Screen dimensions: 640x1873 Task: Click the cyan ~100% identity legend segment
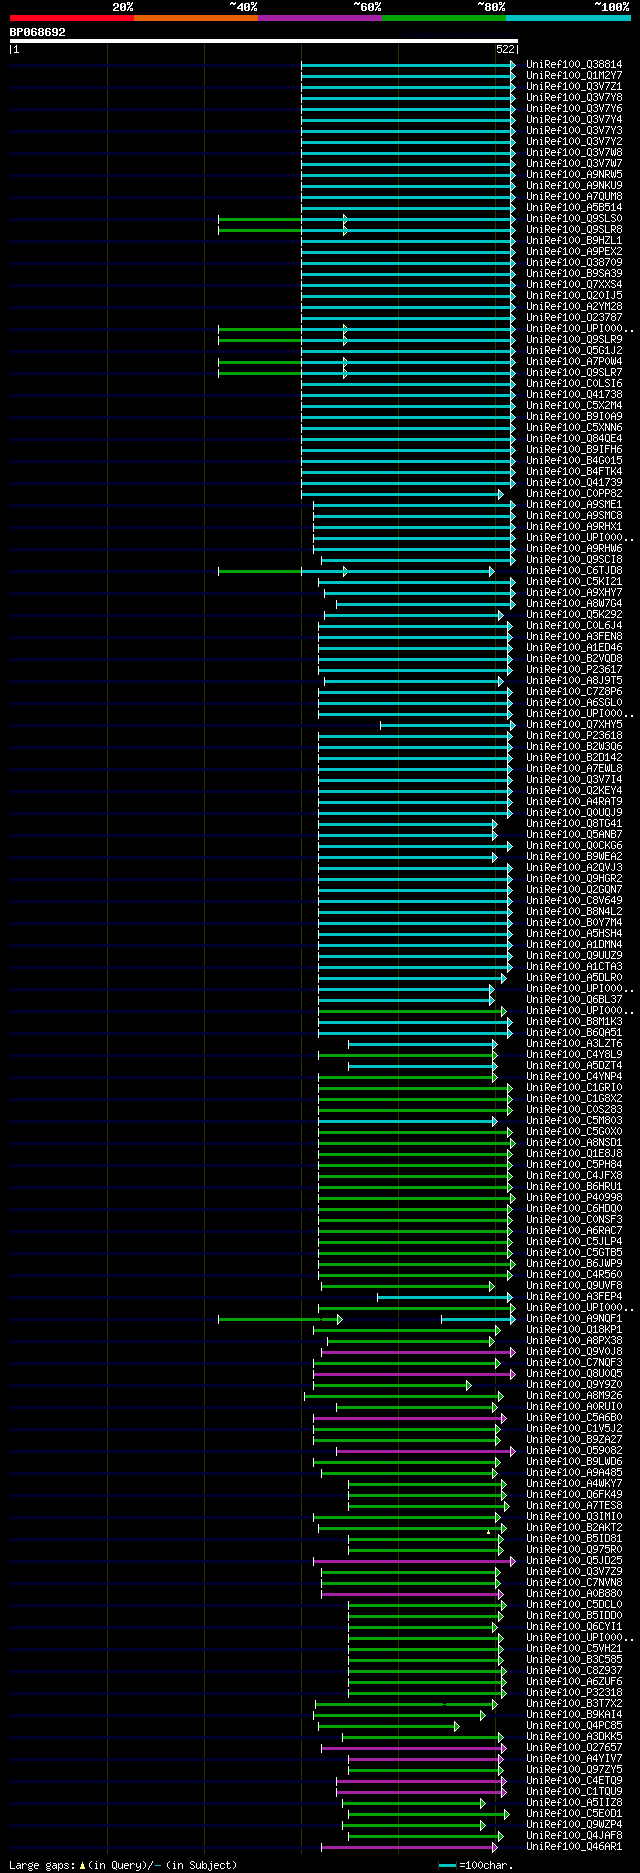pyautogui.click(x=568, y=18)
